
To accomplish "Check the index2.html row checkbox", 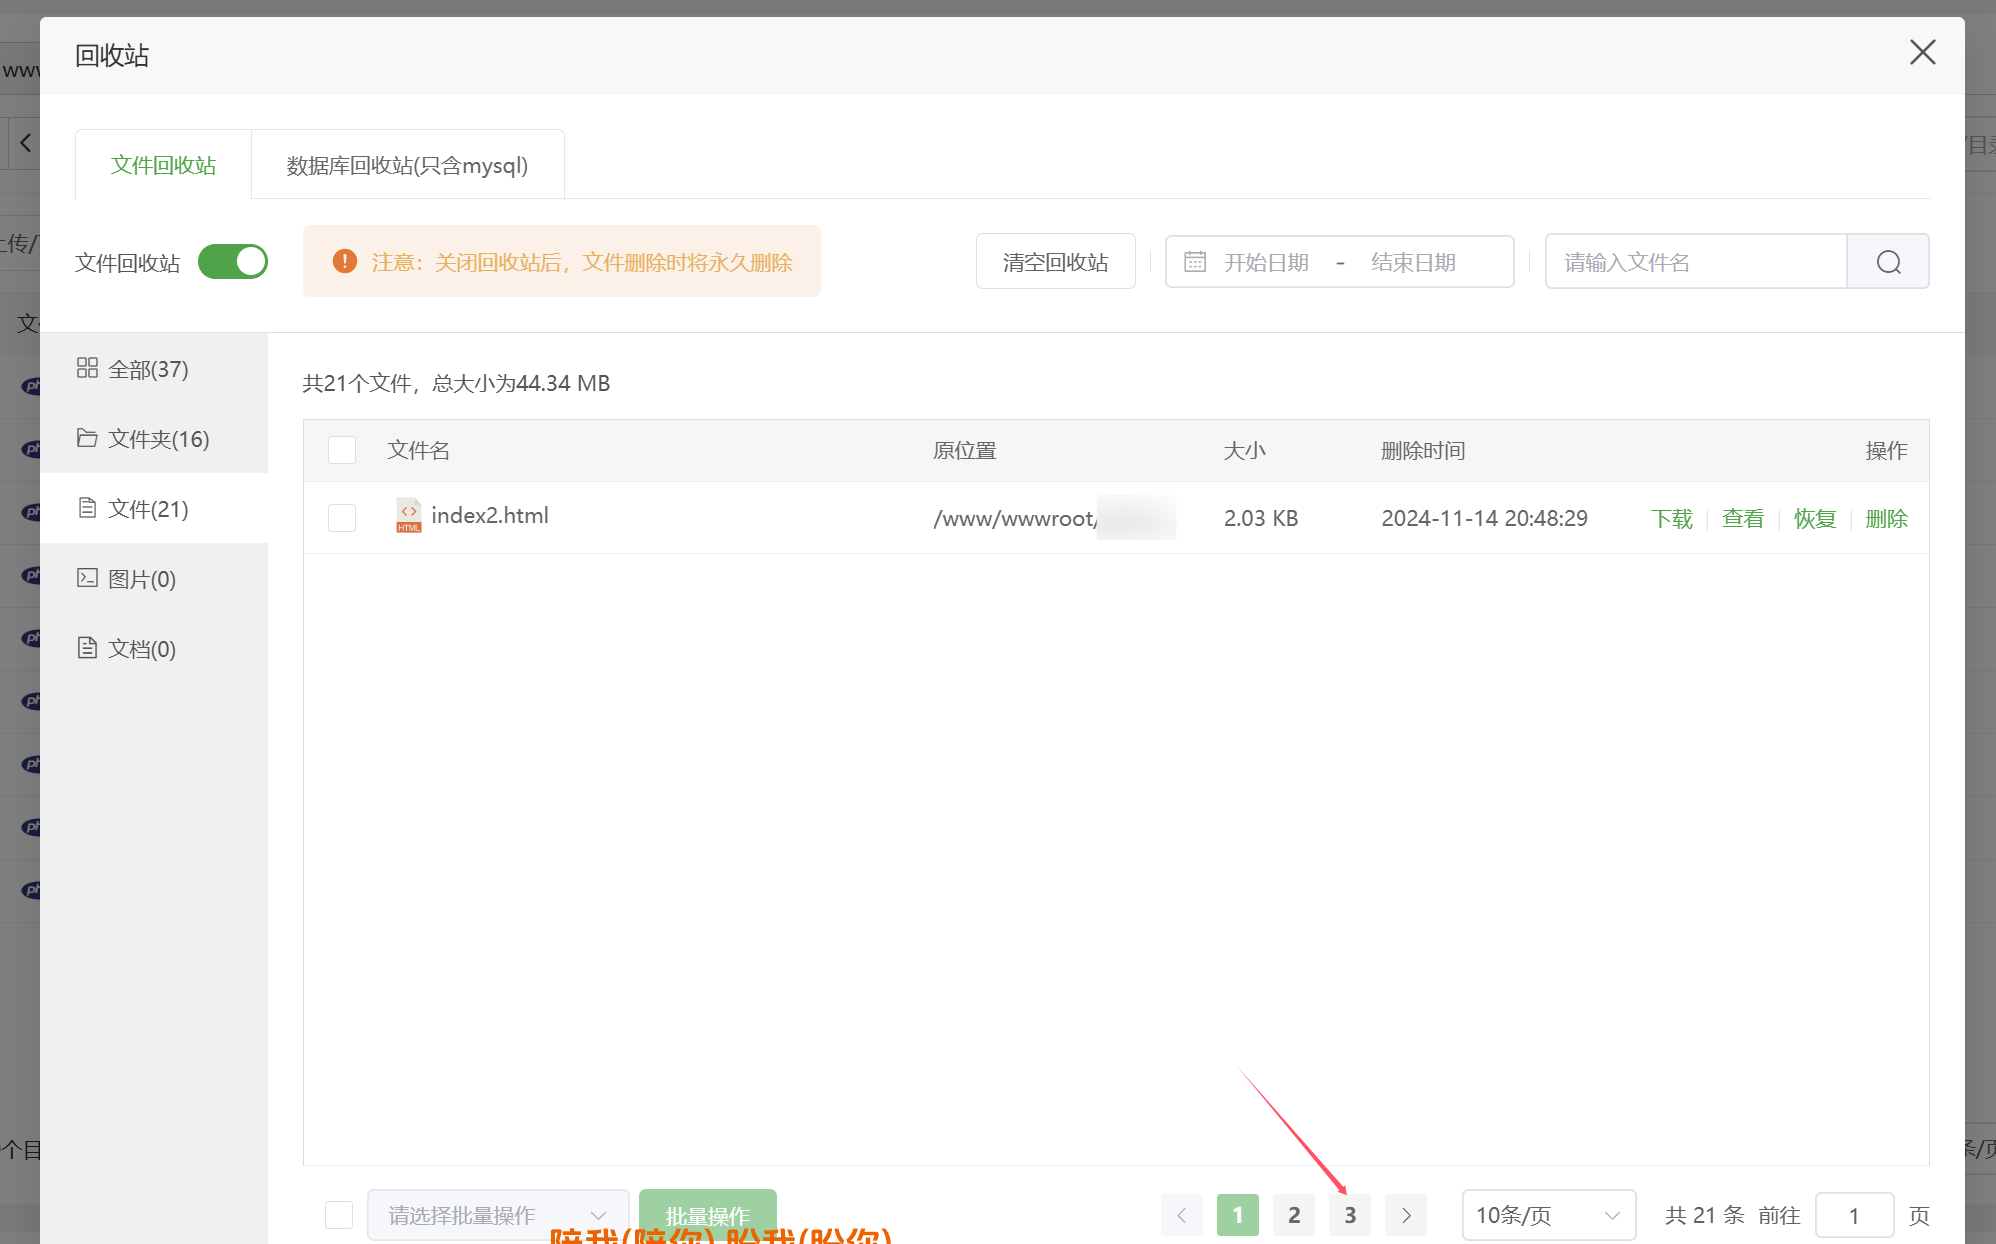I will click(342, 518).
